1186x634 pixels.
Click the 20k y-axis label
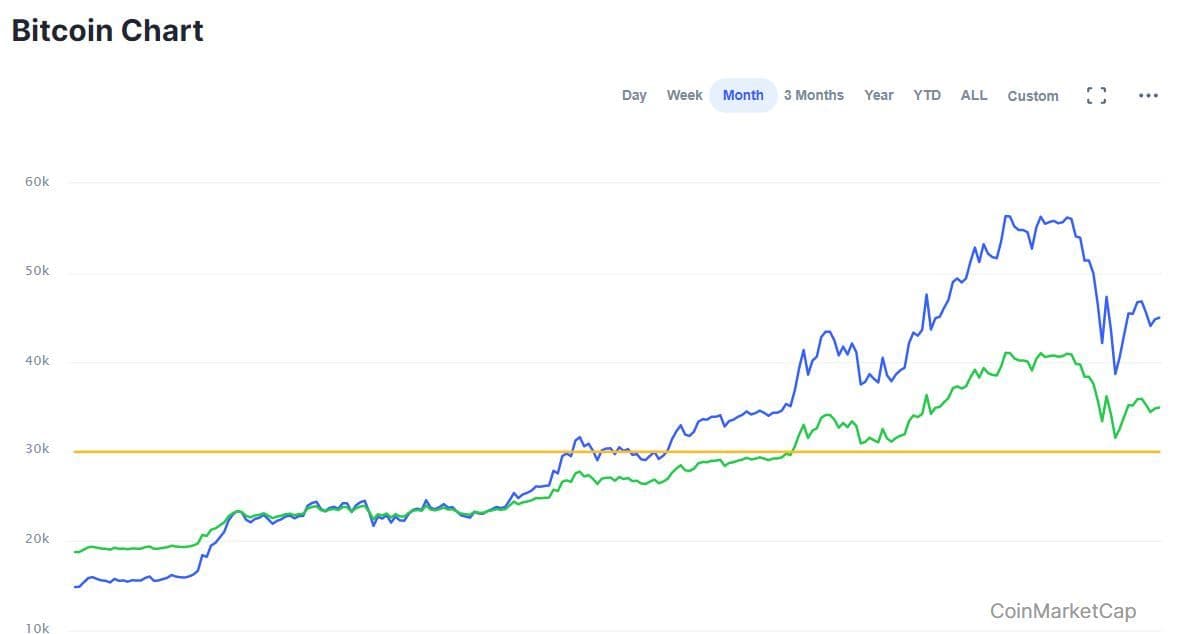click(x=38, y=540)
